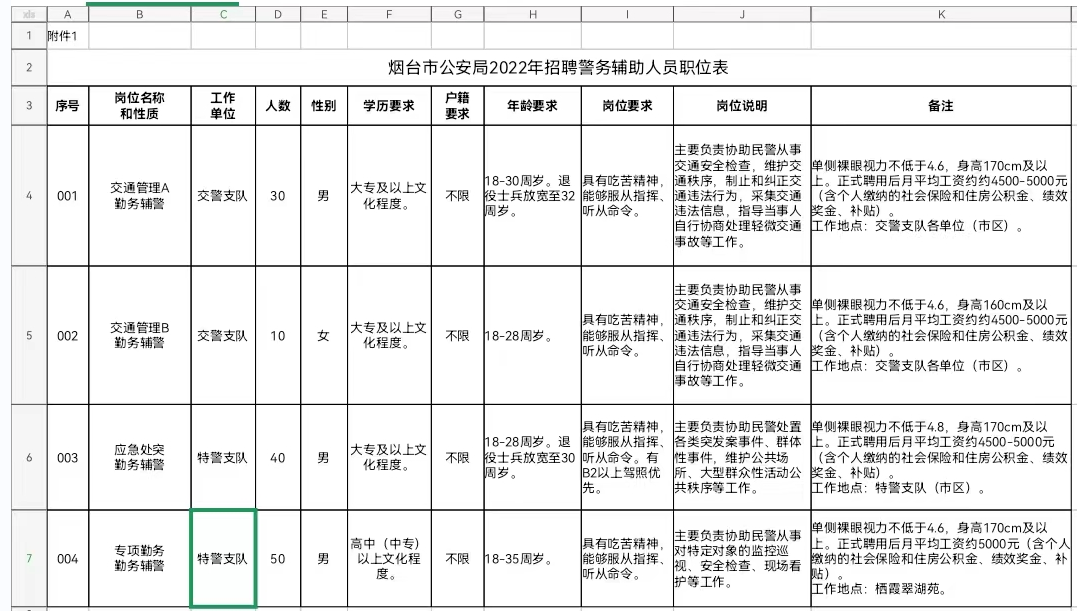This screenshot has width=1077, height=611.
Task: Select row 6 header
Action: (x=29, y=457)
